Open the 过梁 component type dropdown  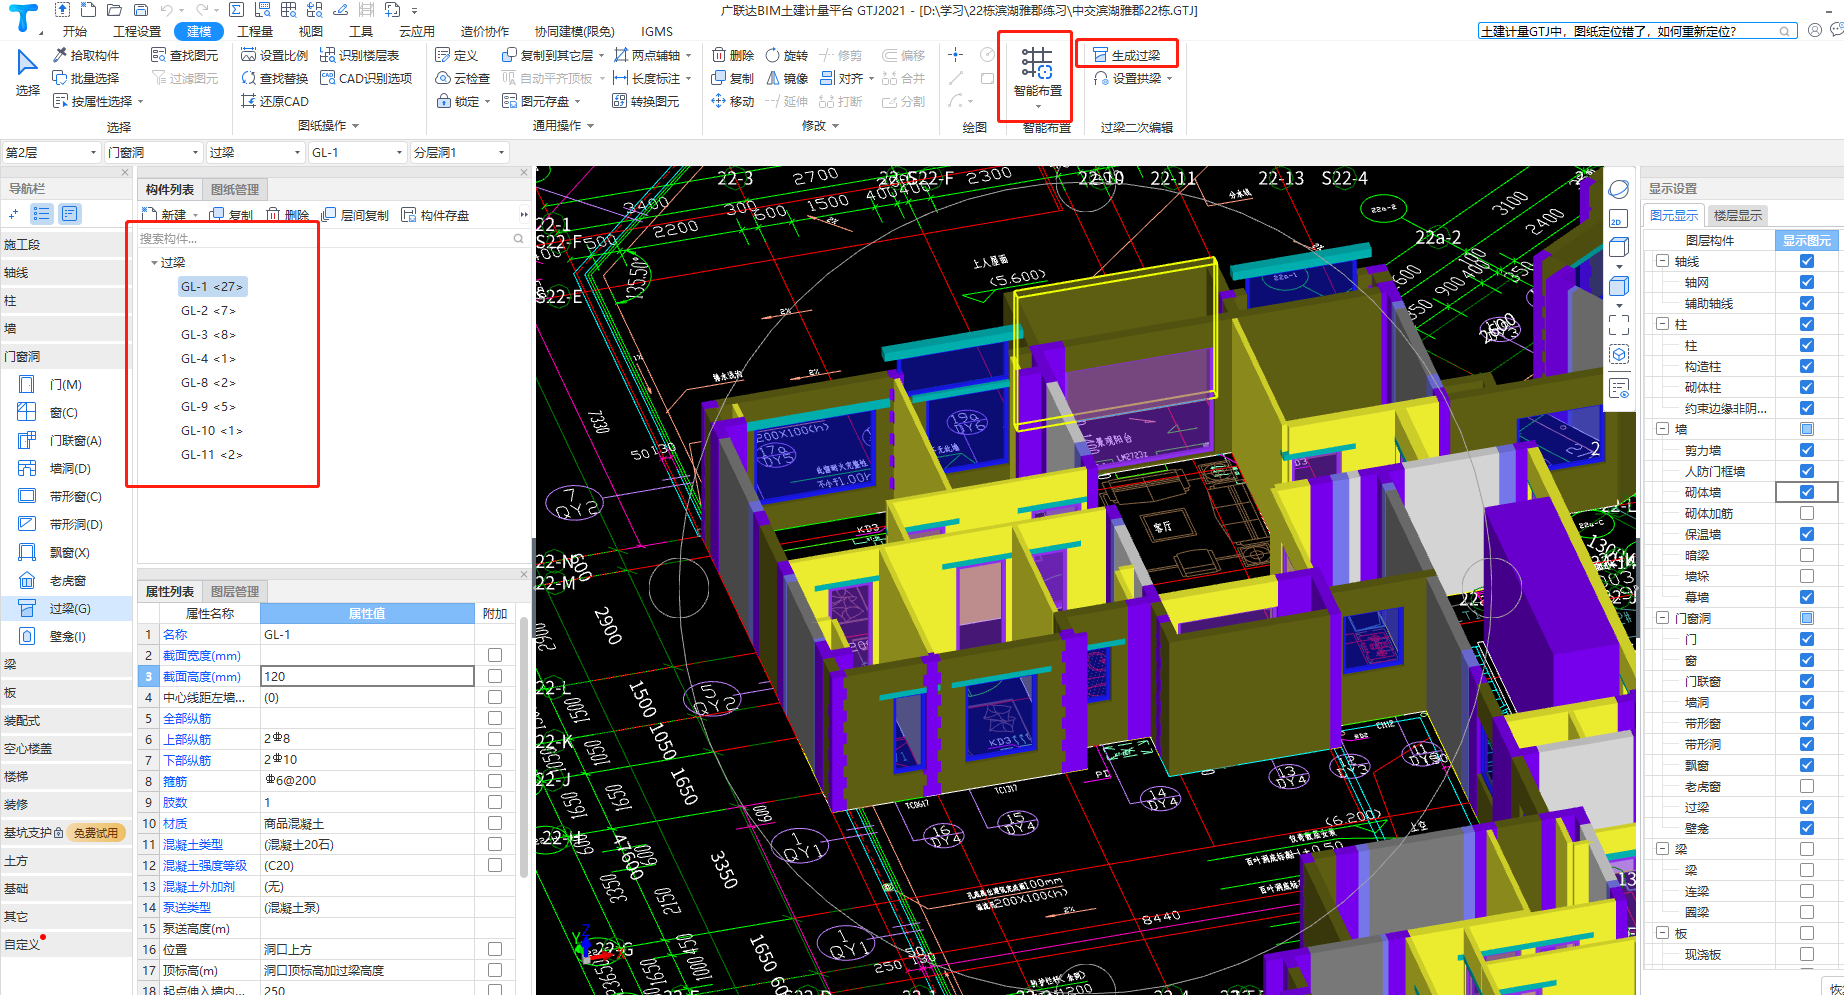pyautogui.click(x=255, y=152)
